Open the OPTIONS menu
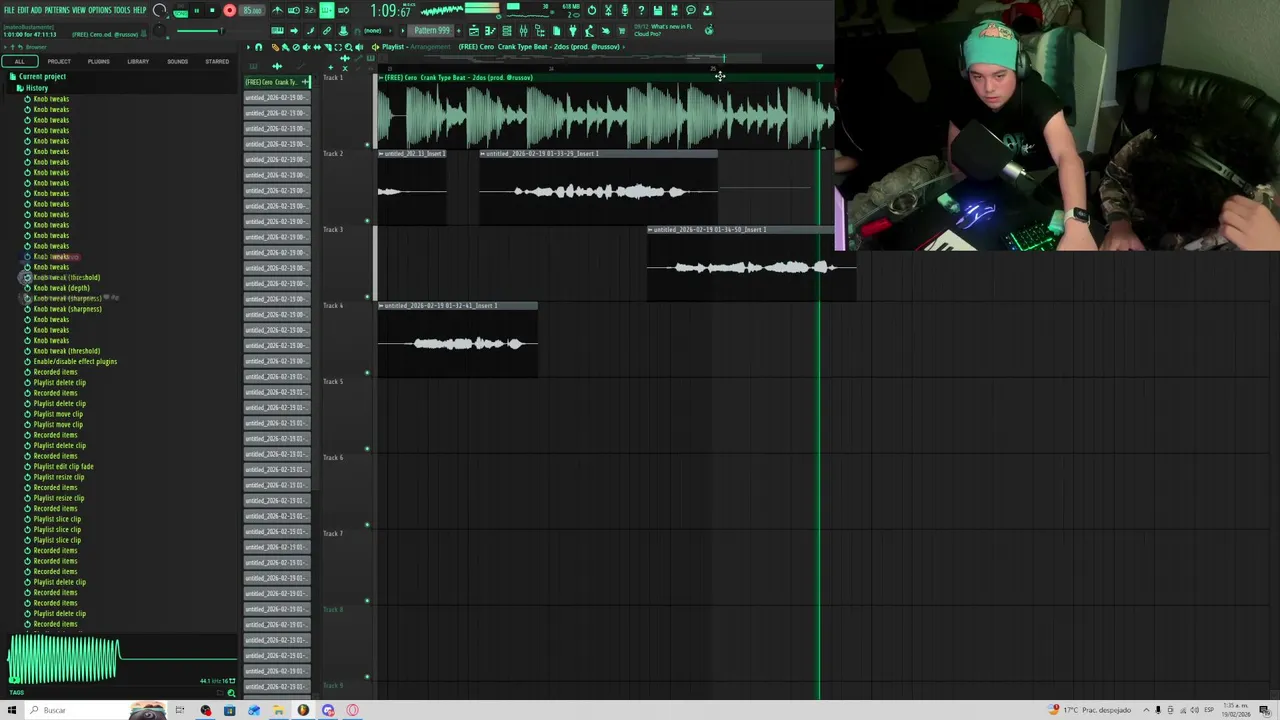This screenshot has width=1280, height=720. pos(100,10)
